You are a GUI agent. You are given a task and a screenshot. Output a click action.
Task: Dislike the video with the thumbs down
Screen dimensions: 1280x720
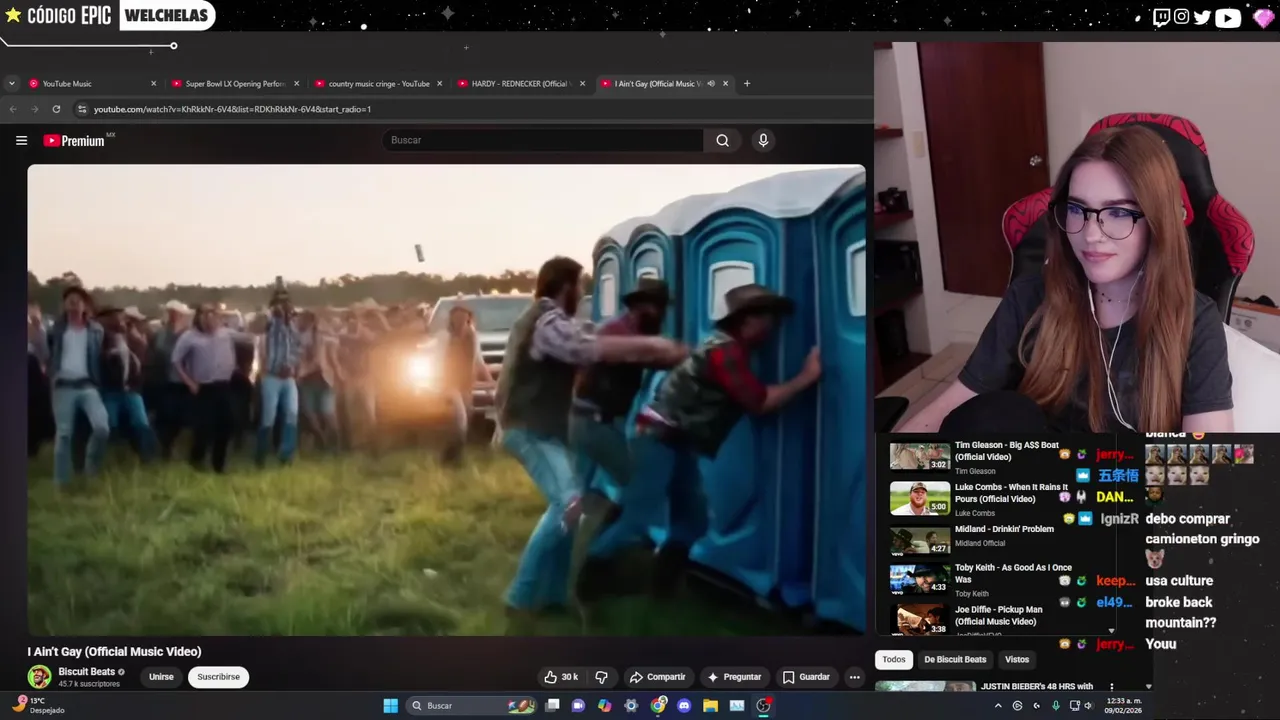click(x=601, y=677)
